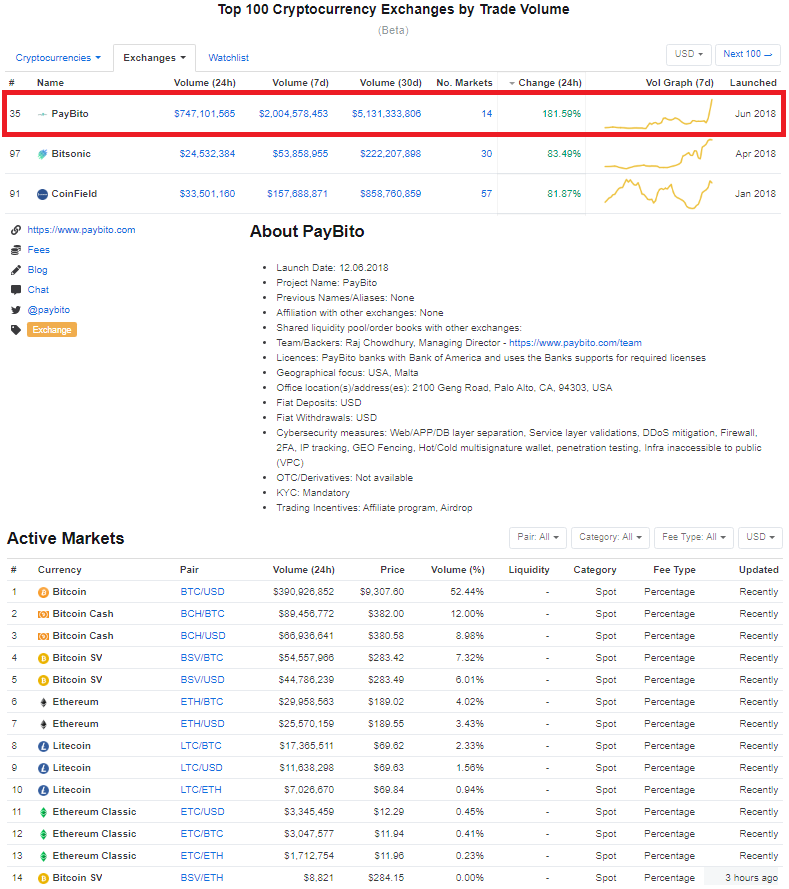Click the Bitcoin SV icon in BSV/ETH row
The height and width of the screenshot is (889, 789).
tap(43, 878)
